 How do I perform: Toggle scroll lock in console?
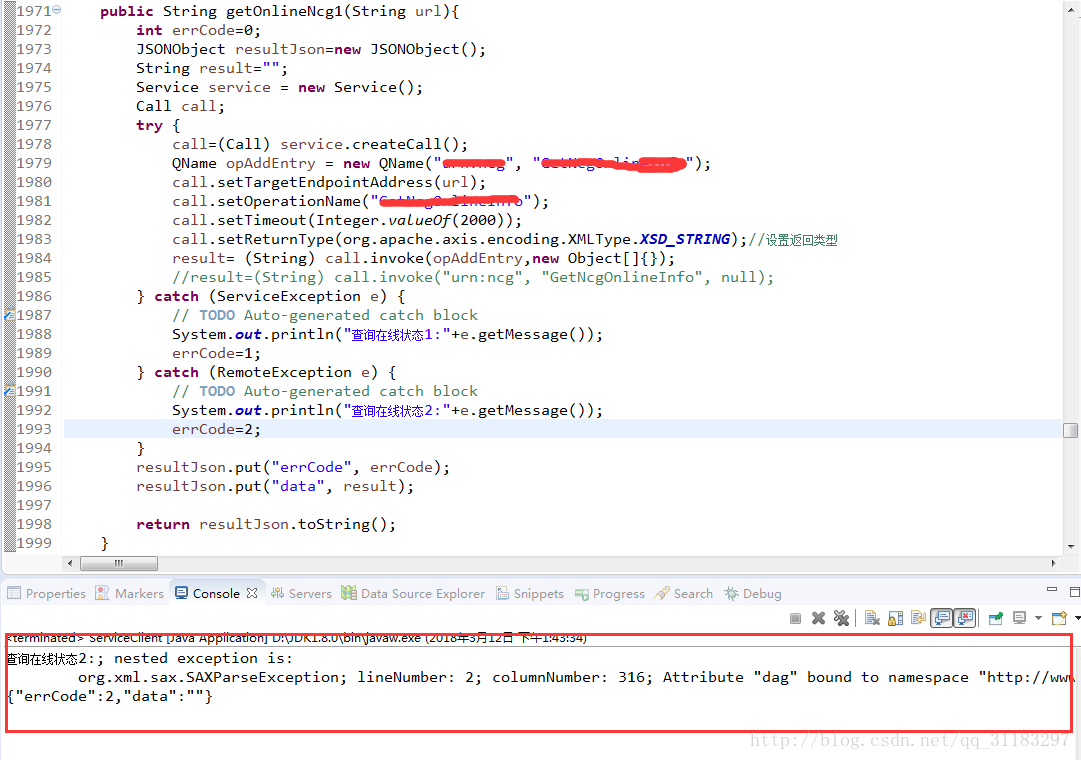(896, 618)
